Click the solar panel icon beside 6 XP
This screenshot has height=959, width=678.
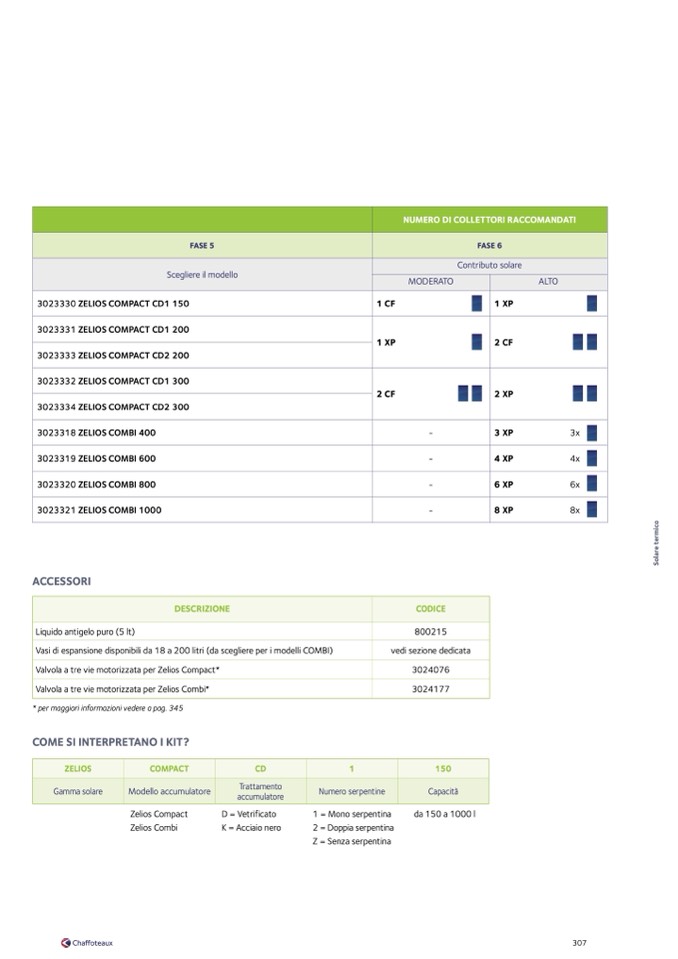[591, 484]
